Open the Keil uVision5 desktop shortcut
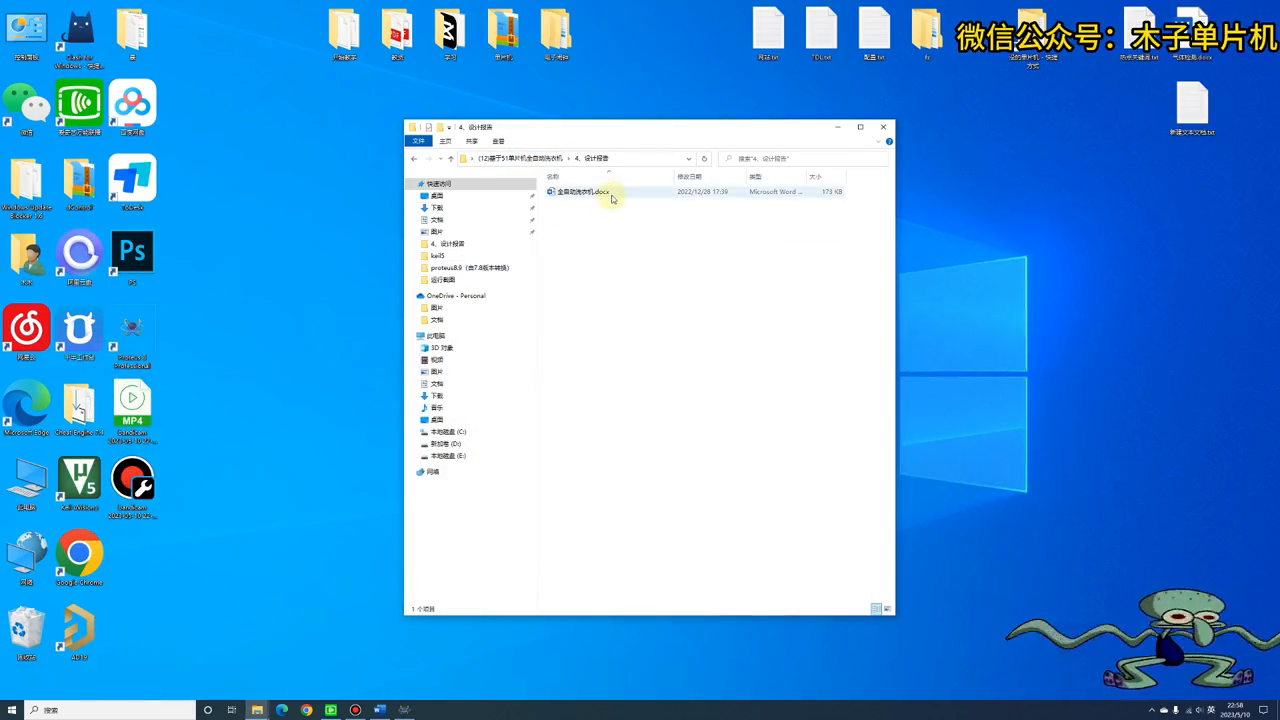 coord(79,479)
